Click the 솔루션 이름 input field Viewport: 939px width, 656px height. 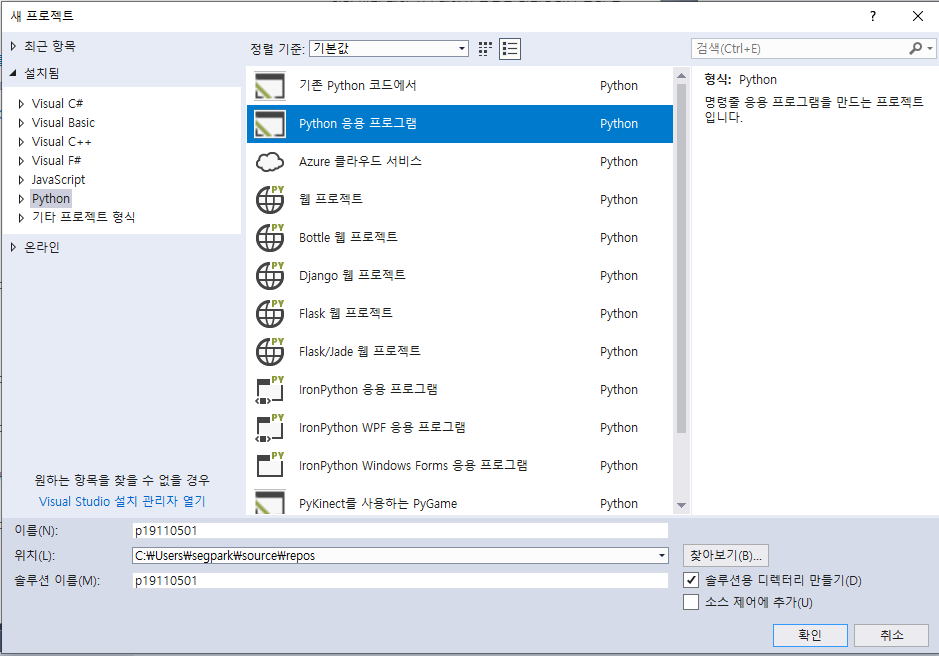point(400,581)
